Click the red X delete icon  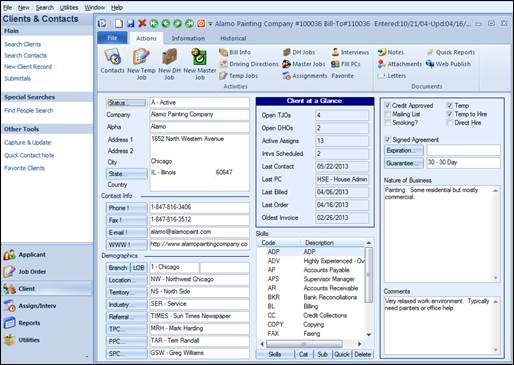[142, 23]
